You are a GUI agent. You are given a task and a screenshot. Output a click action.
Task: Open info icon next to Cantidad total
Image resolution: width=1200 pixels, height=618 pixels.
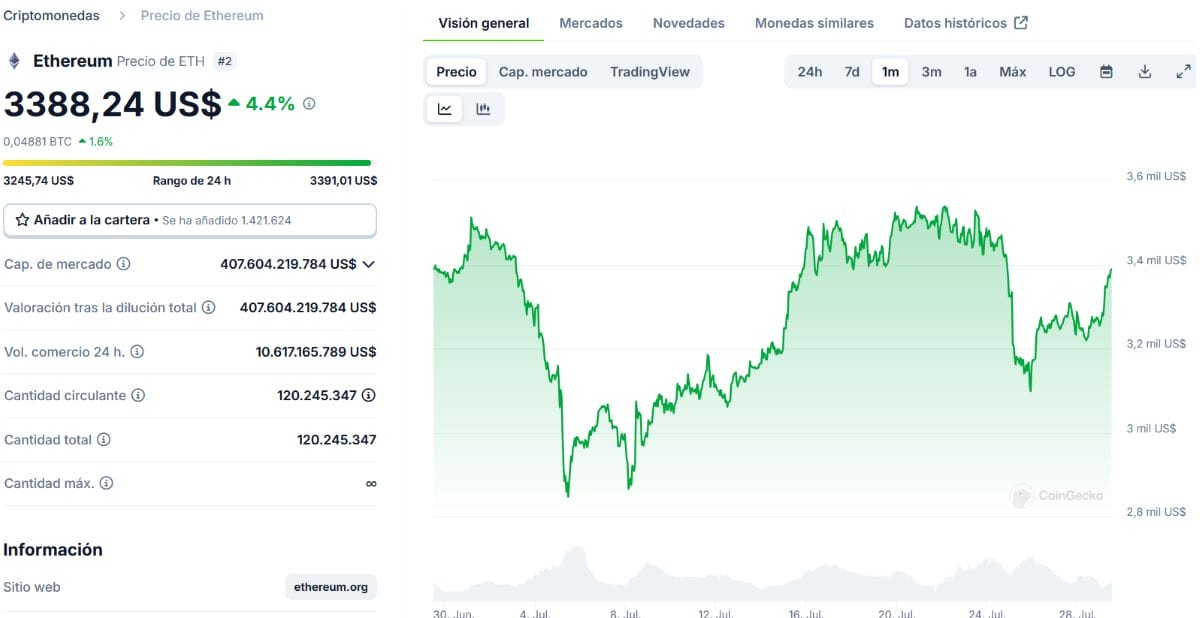tap(103, 440)
